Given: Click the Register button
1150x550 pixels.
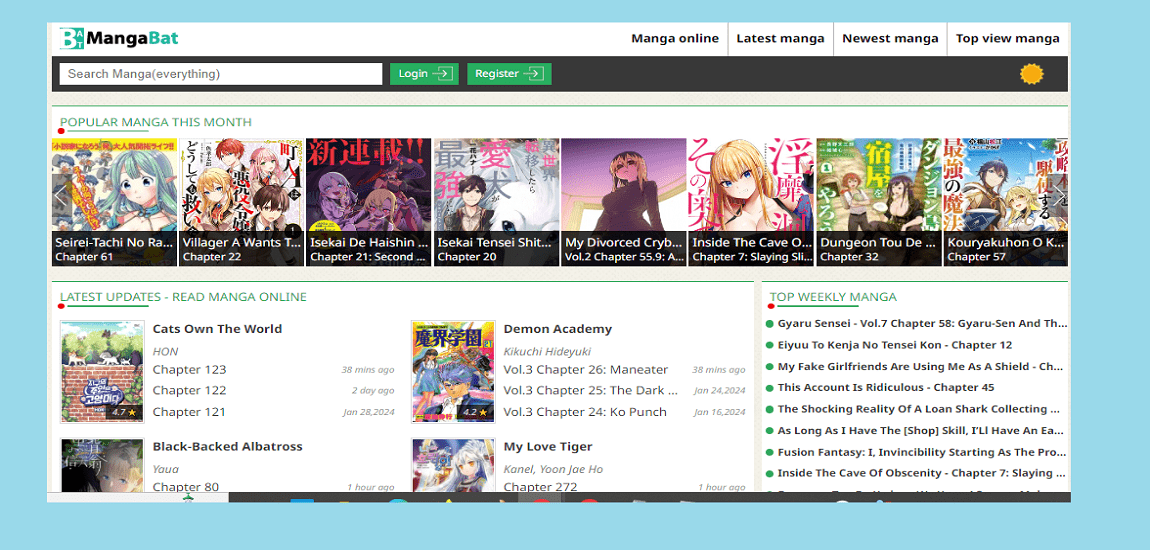Looking at the screenshot, I should [509, 74].
